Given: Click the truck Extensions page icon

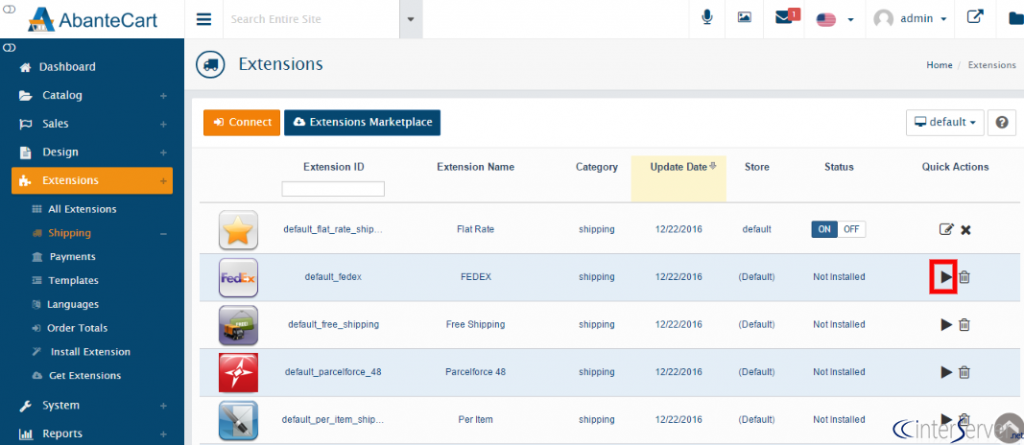Looking at the screenshot, I should [211, 65].
